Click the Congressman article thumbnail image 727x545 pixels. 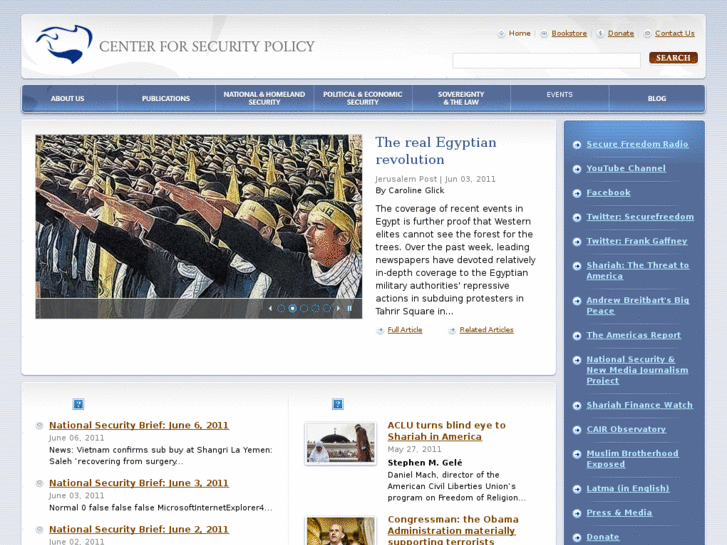pos(340,531)
